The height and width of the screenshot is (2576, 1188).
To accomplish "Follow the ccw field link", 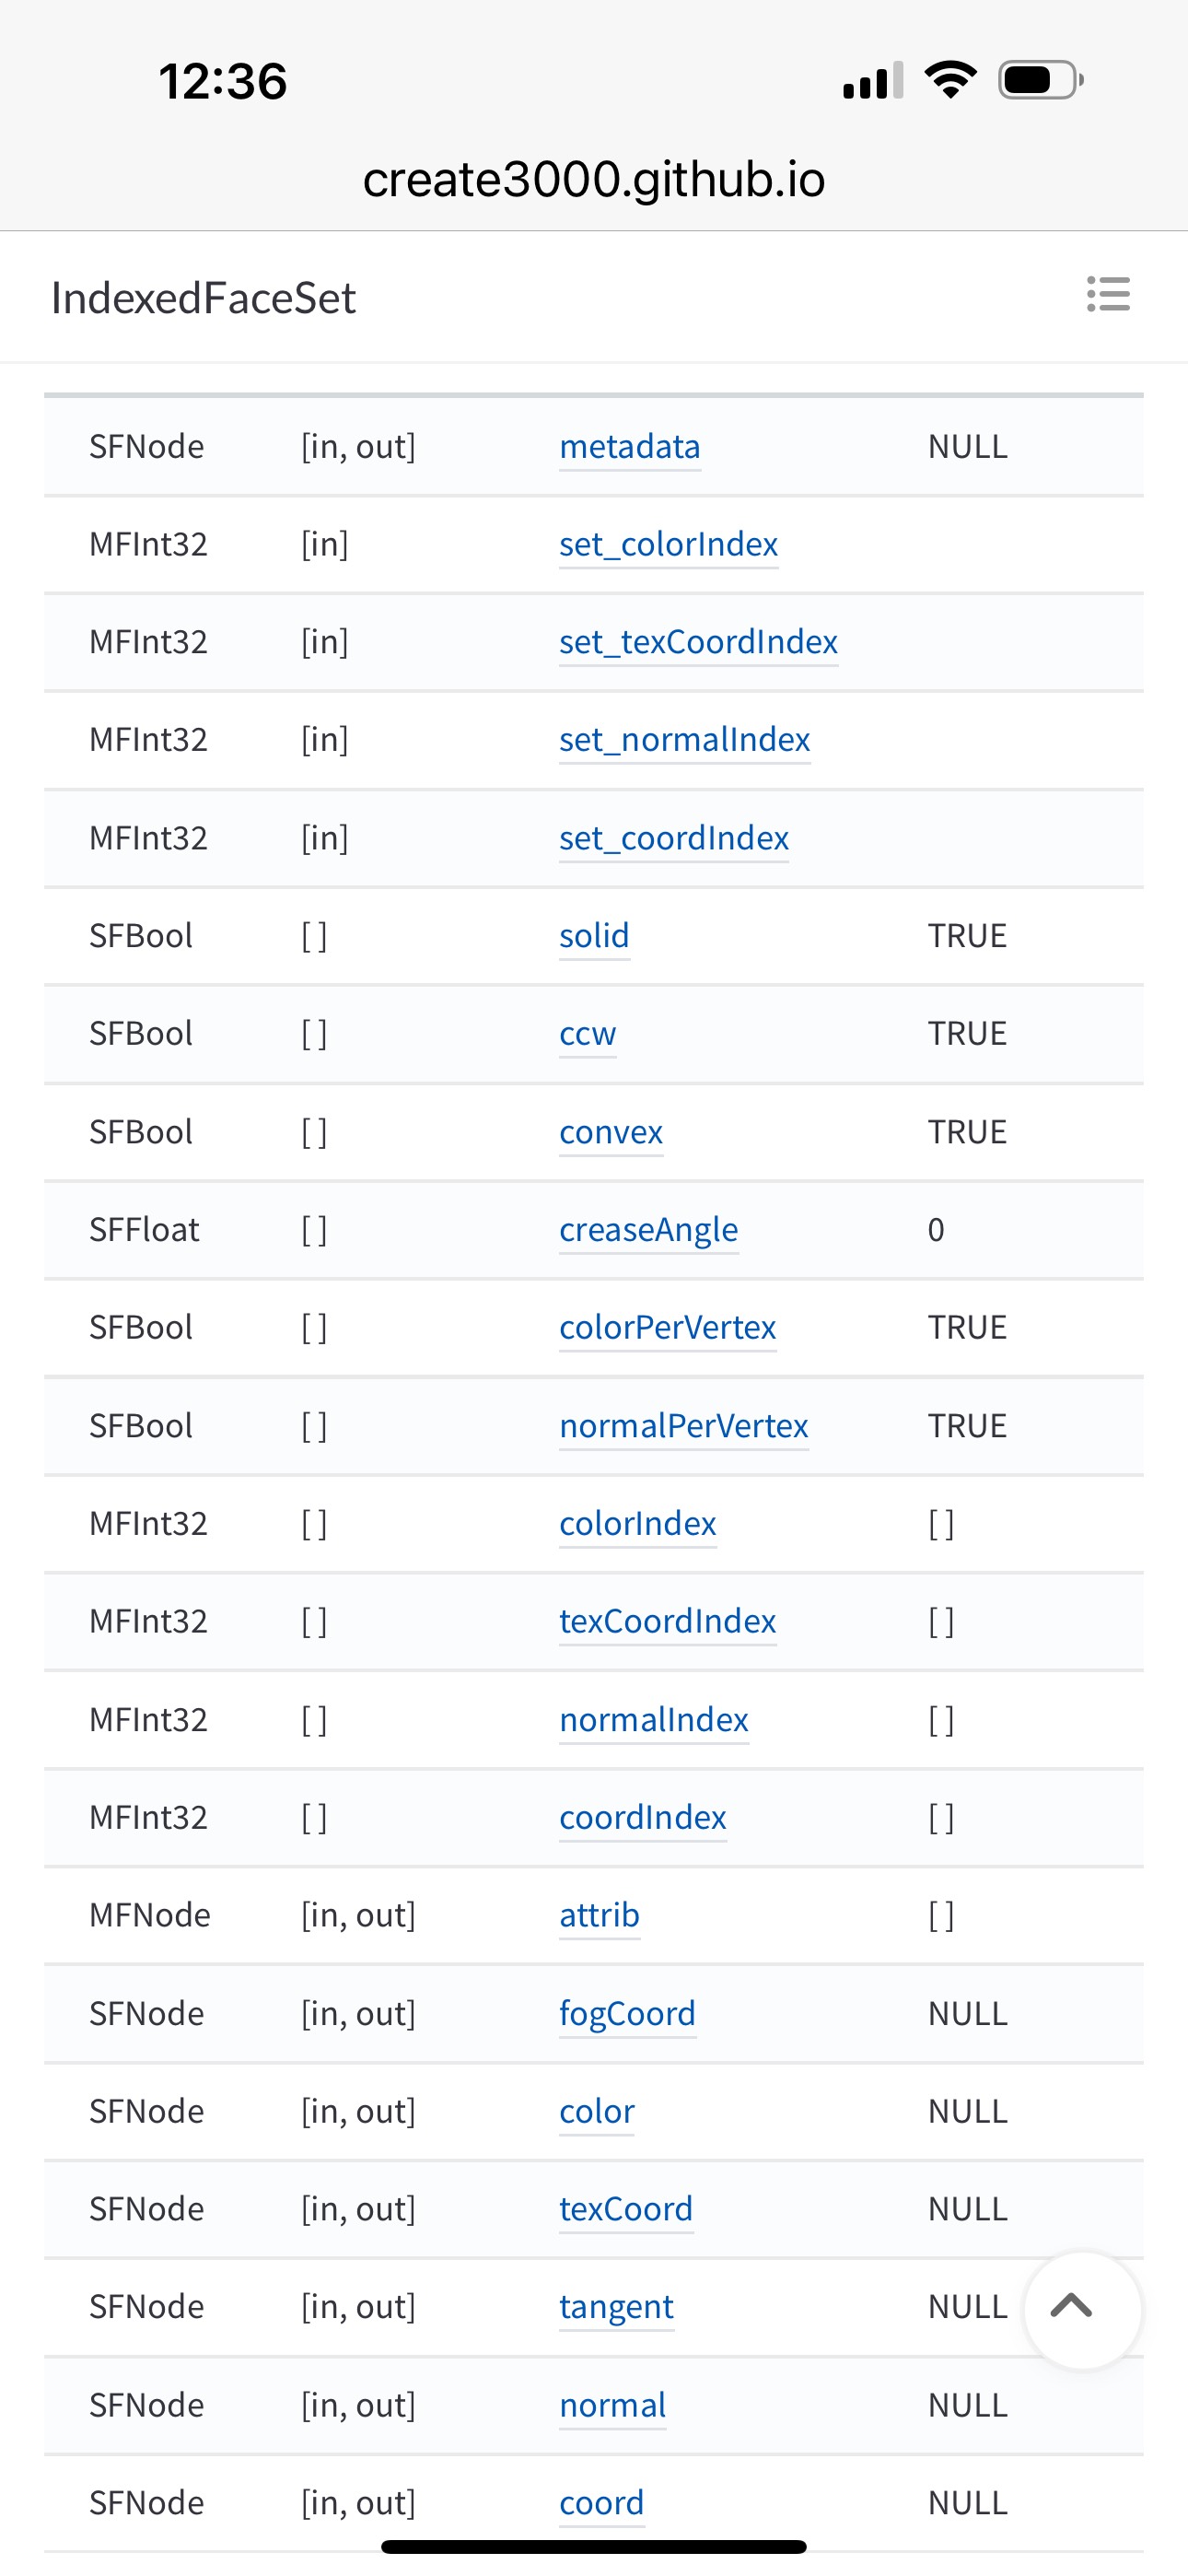I will tap(588, 1033).
